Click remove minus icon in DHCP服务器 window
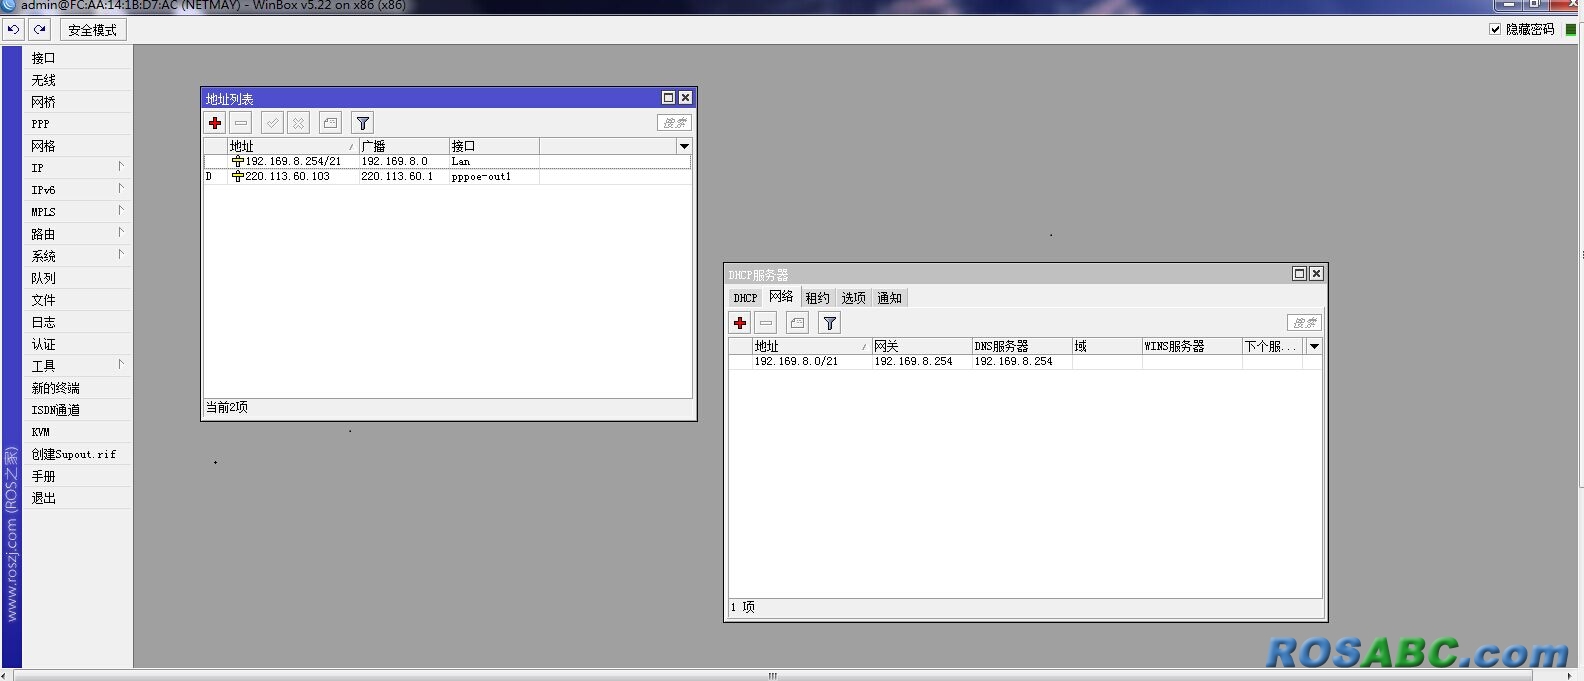 [x=766, y=323]
